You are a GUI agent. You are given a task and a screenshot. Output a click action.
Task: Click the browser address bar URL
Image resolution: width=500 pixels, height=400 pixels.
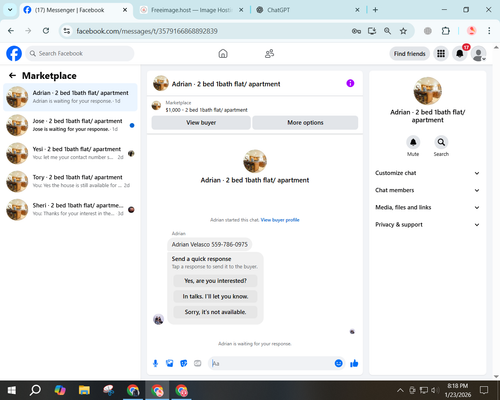147,31
